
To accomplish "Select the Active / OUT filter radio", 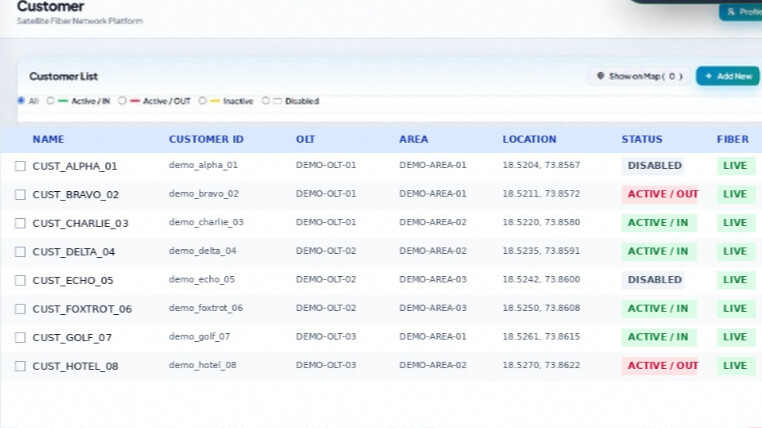I will tap(122, 101).
